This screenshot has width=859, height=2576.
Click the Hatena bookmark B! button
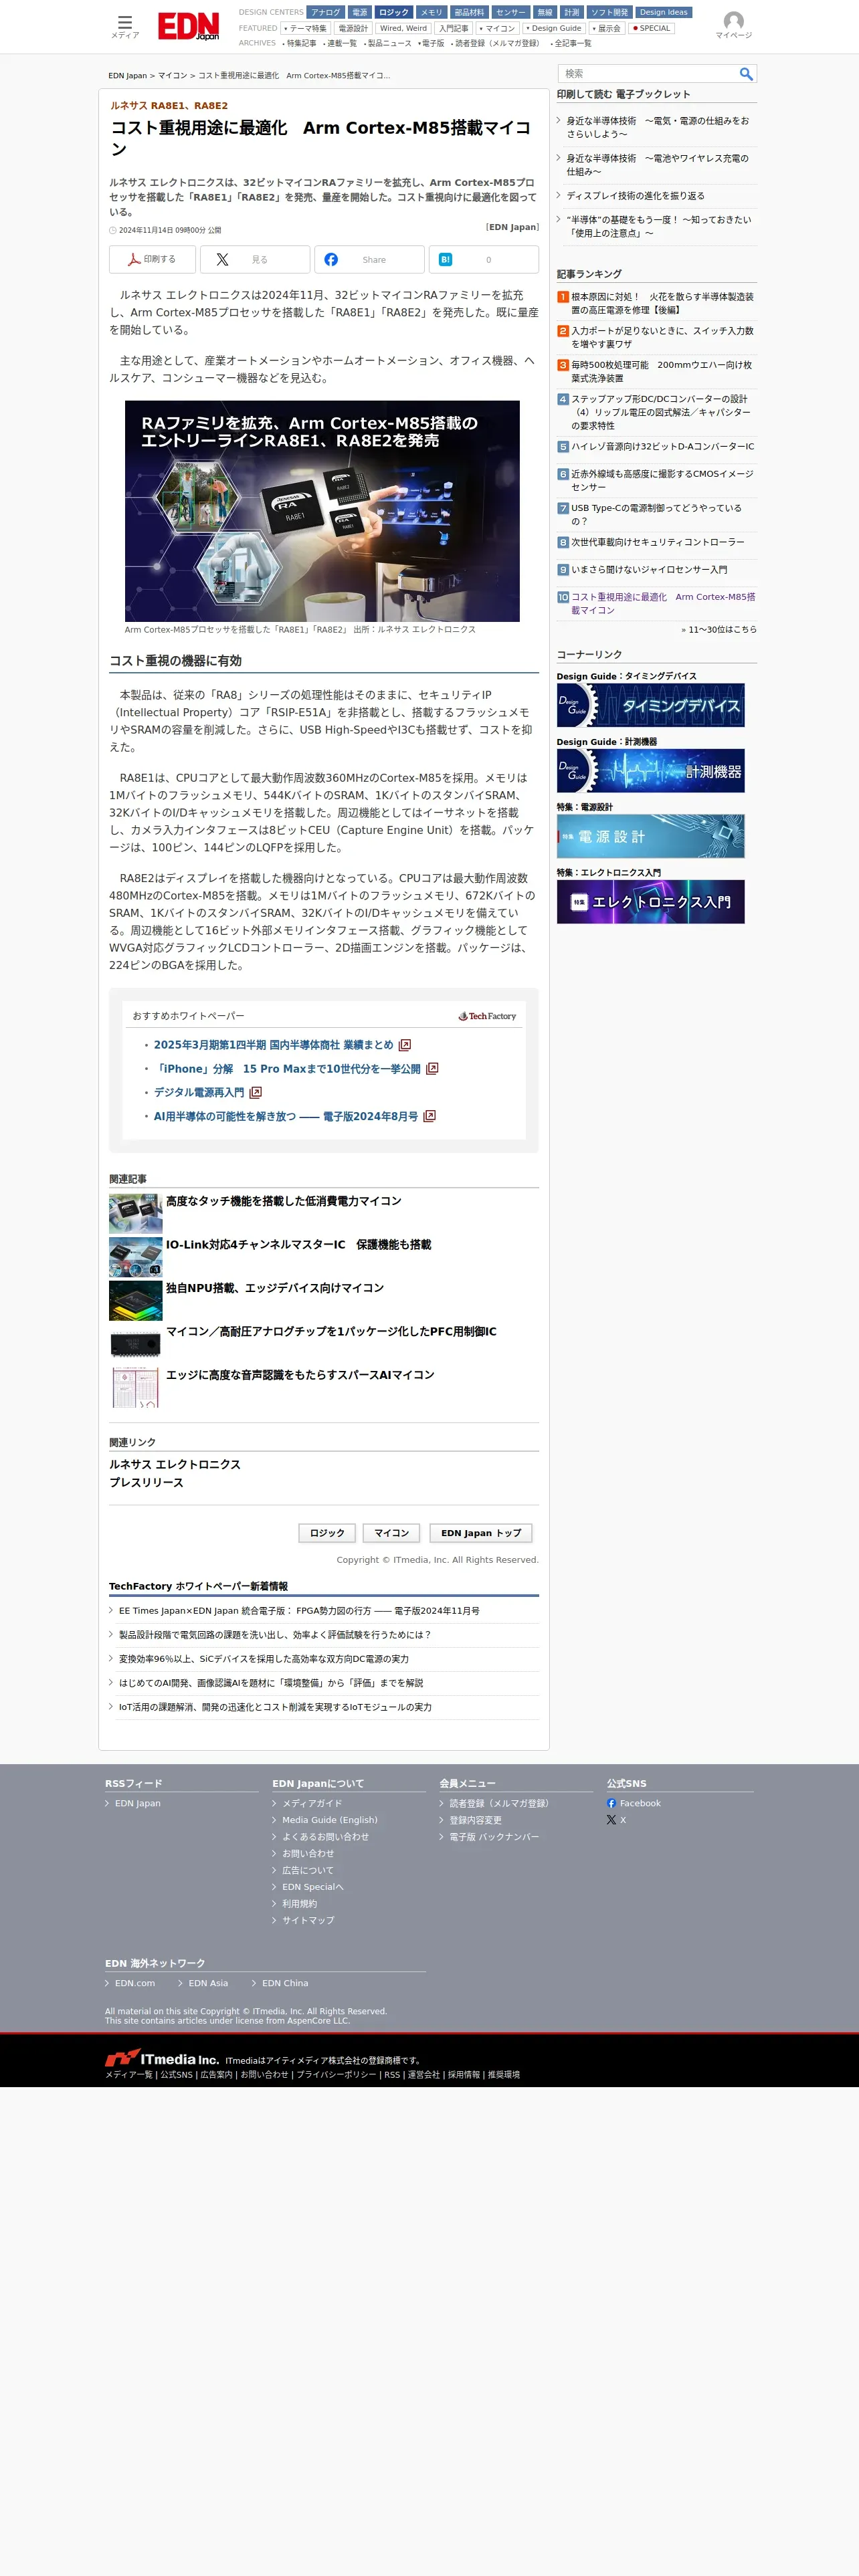click(484, 259)
